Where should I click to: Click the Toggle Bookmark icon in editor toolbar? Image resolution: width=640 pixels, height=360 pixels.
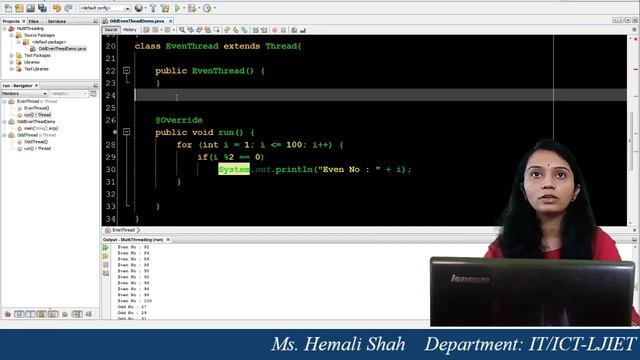[244, 30]
